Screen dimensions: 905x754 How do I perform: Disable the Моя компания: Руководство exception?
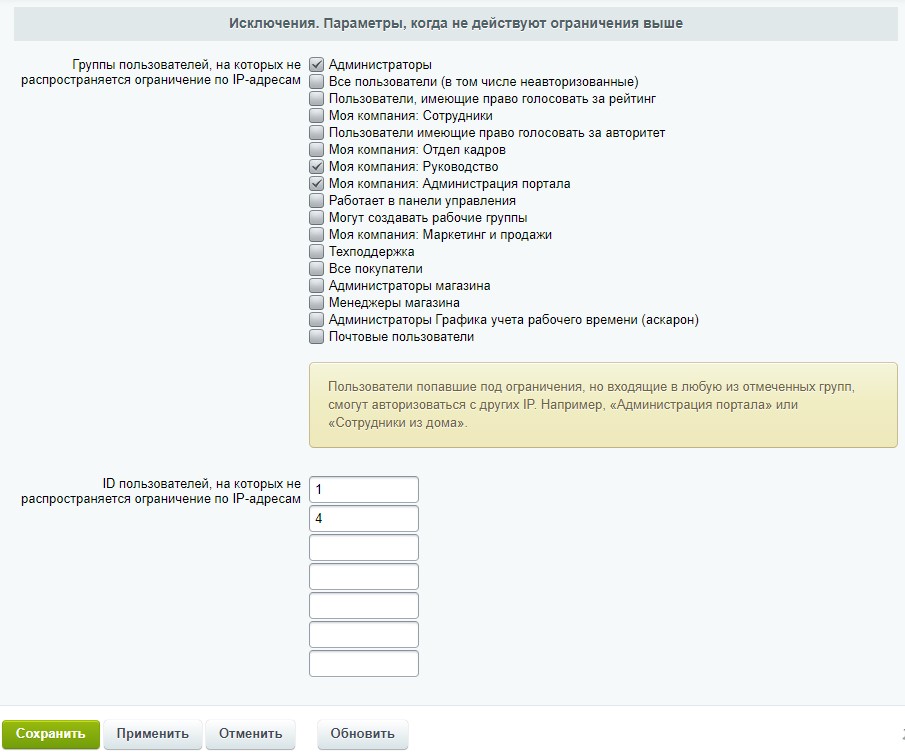pos(315,166)
